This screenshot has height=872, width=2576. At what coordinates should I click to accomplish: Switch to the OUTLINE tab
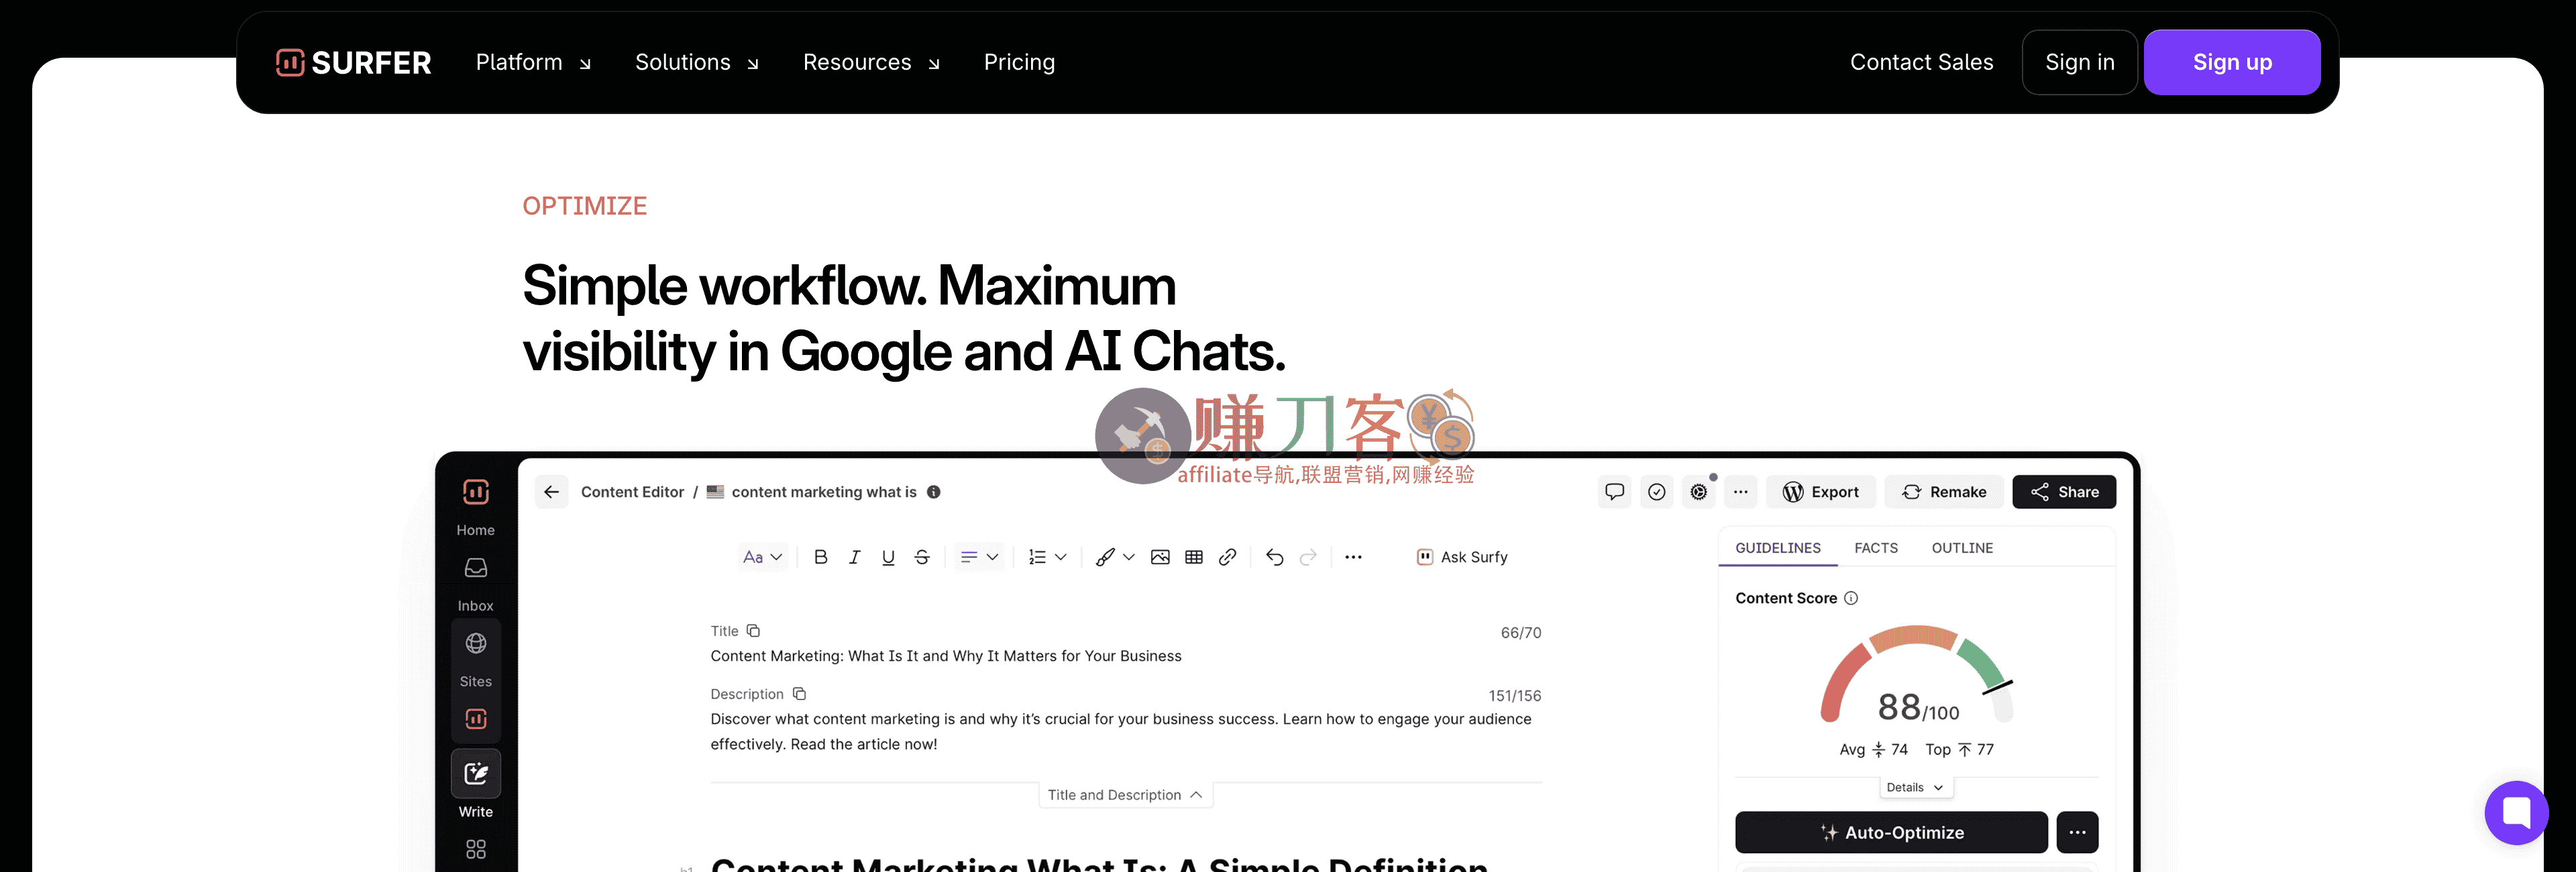[1962, 548]
